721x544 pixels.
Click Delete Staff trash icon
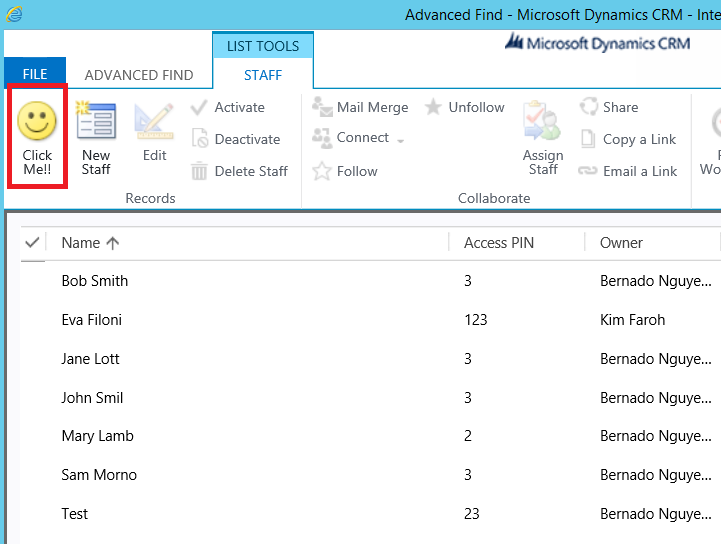pyautogui.click(x=200, y=171)
